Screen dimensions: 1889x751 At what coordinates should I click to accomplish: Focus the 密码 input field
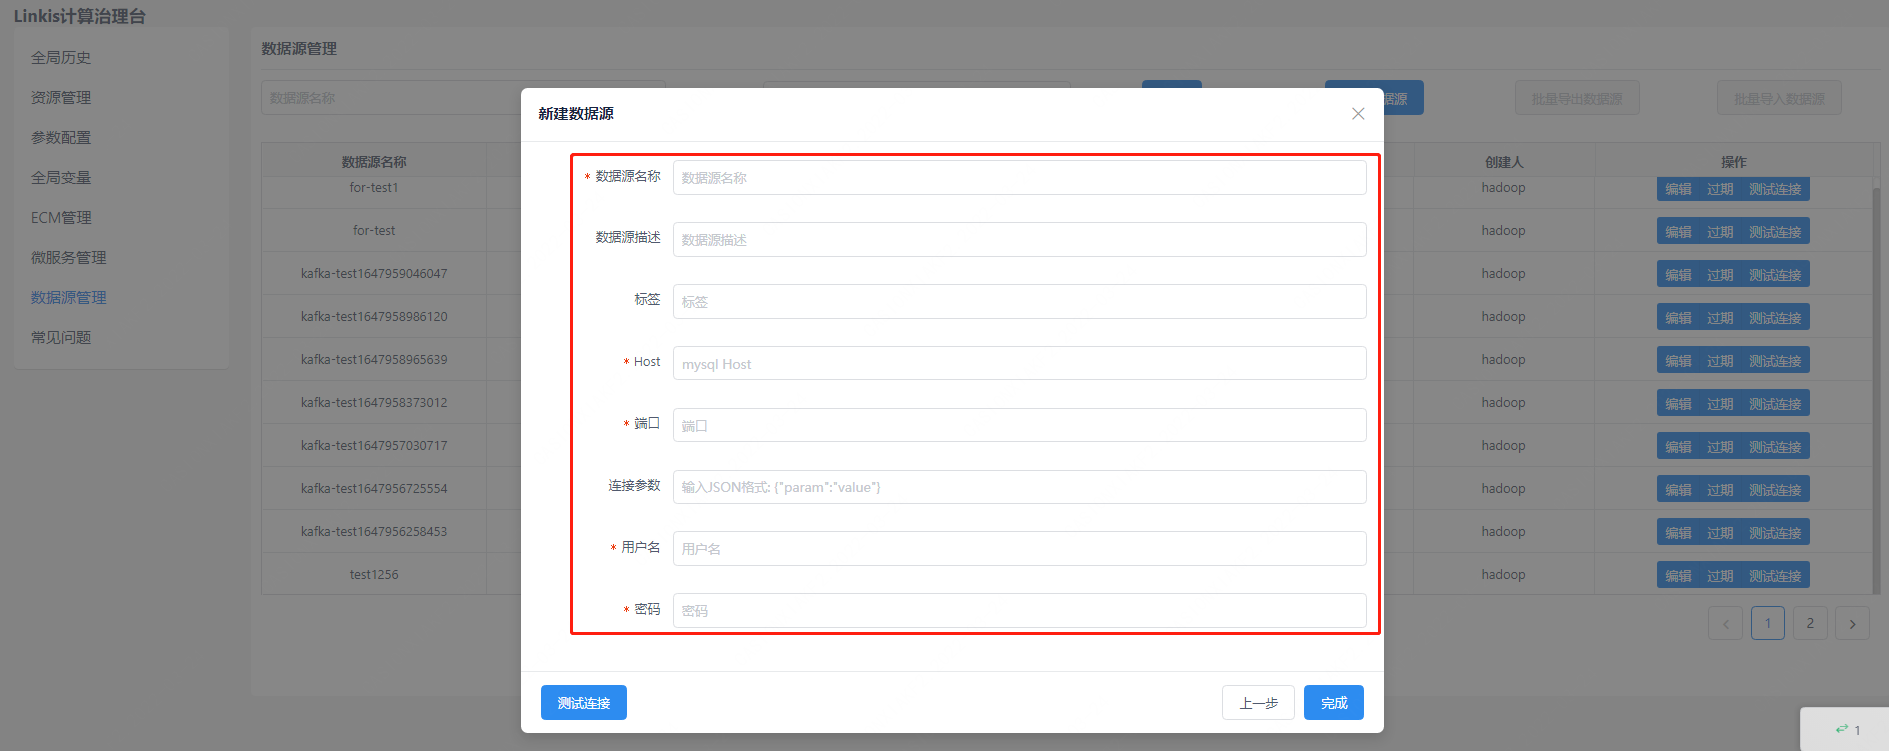click(x=1018, y=611)
